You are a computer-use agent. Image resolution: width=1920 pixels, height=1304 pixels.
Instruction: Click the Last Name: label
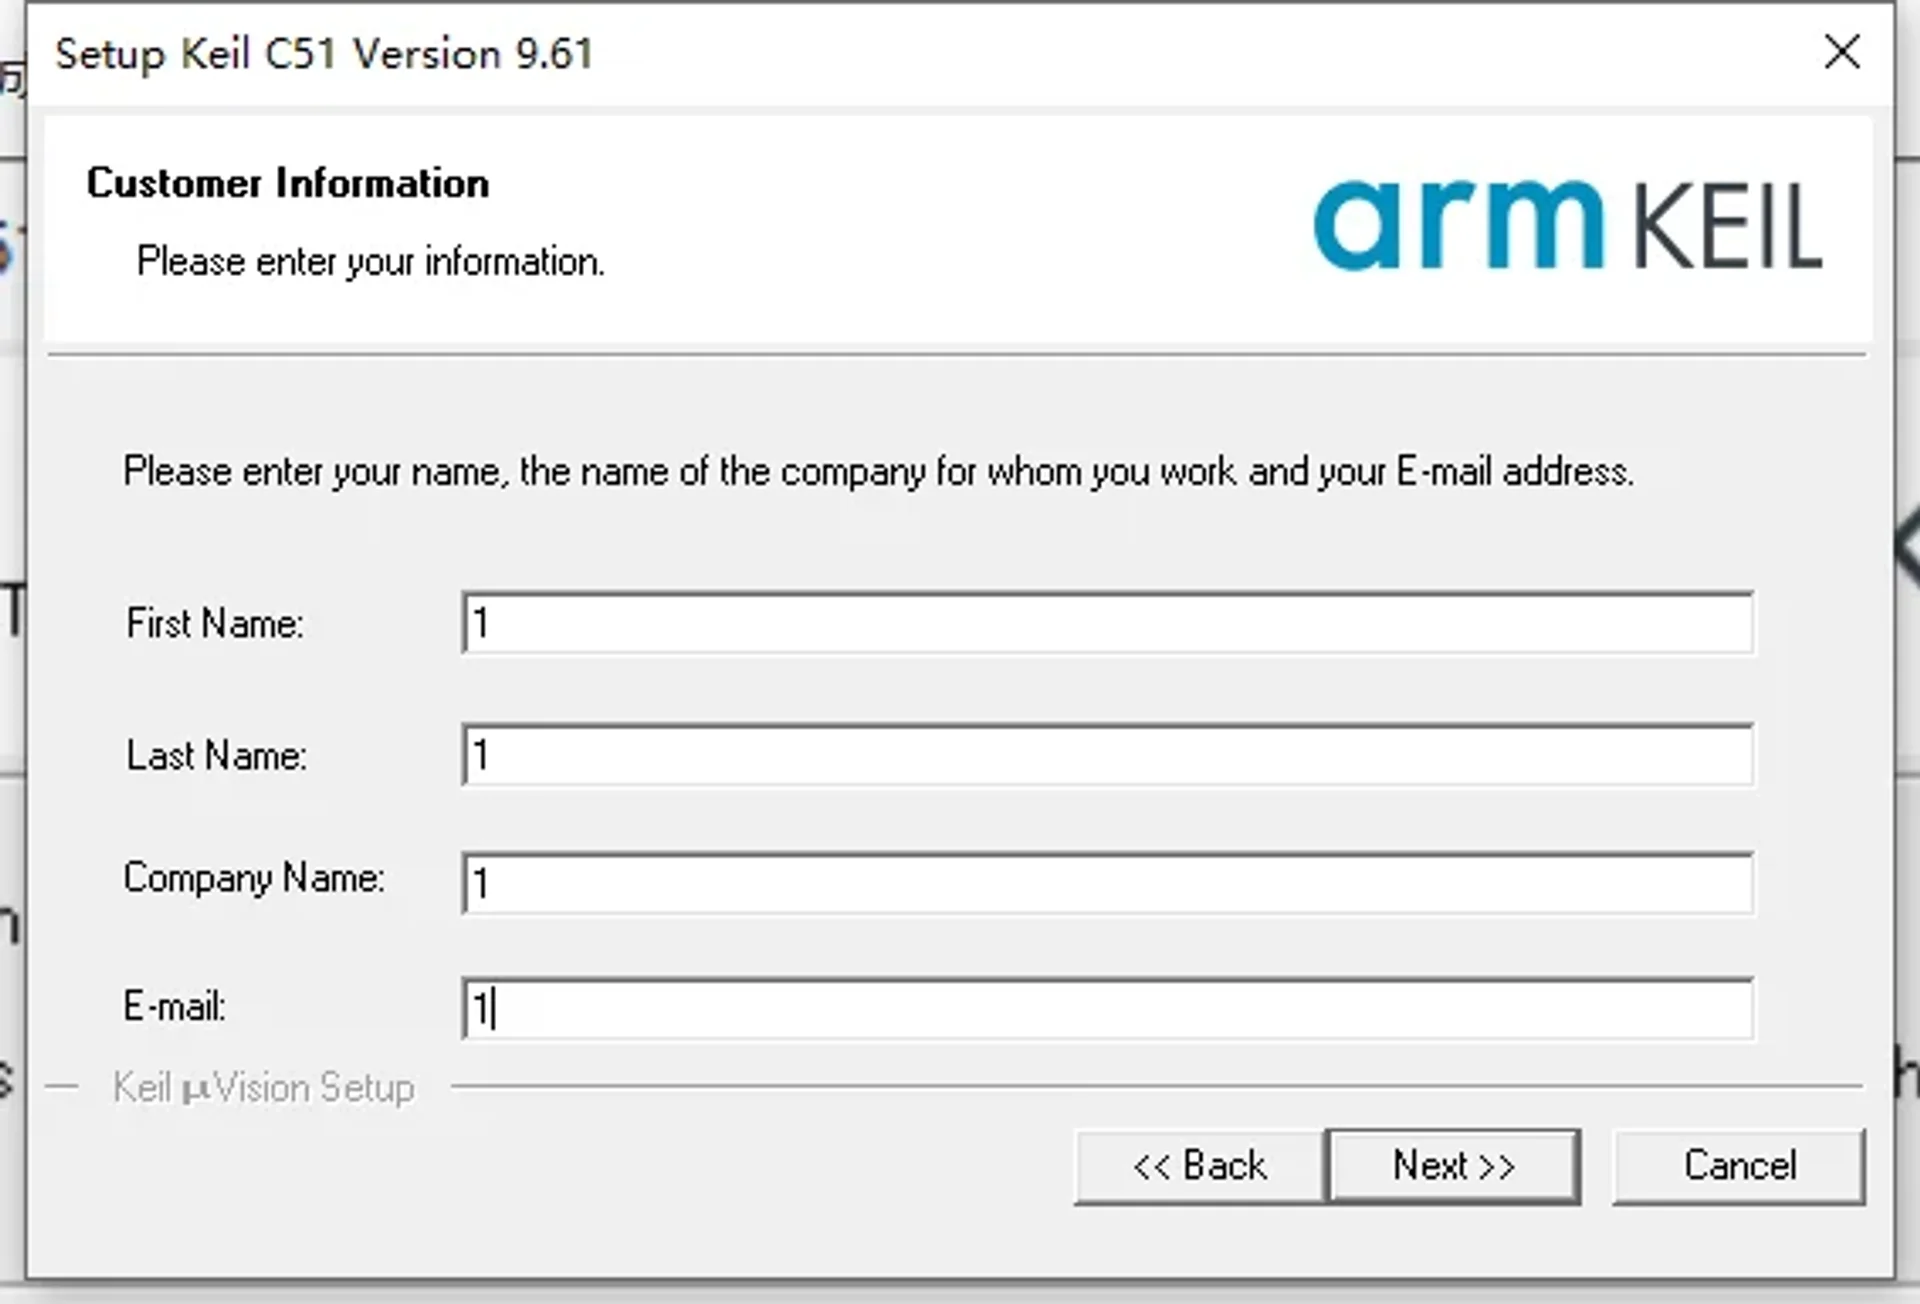216,756
